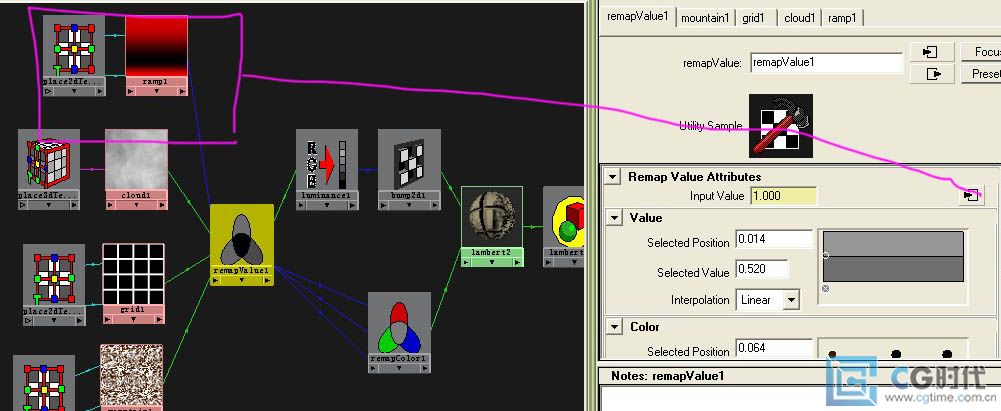Open the down-arrow menu under lambert2 node

point(492,262)
